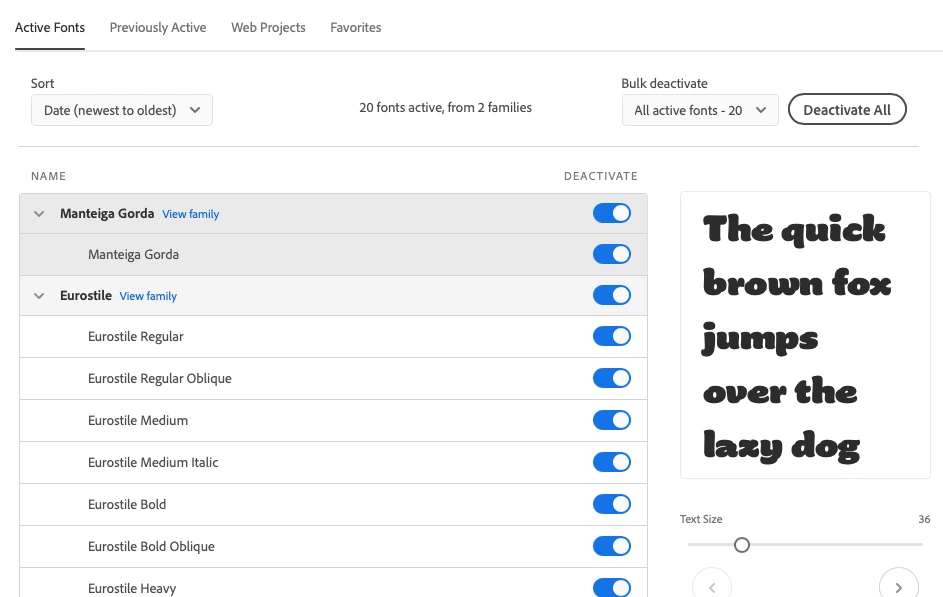This screenshot has width=943, height=597.
Task: Click the '20 fonts active, from 2 families' text
Action: [x=446, y=108]
